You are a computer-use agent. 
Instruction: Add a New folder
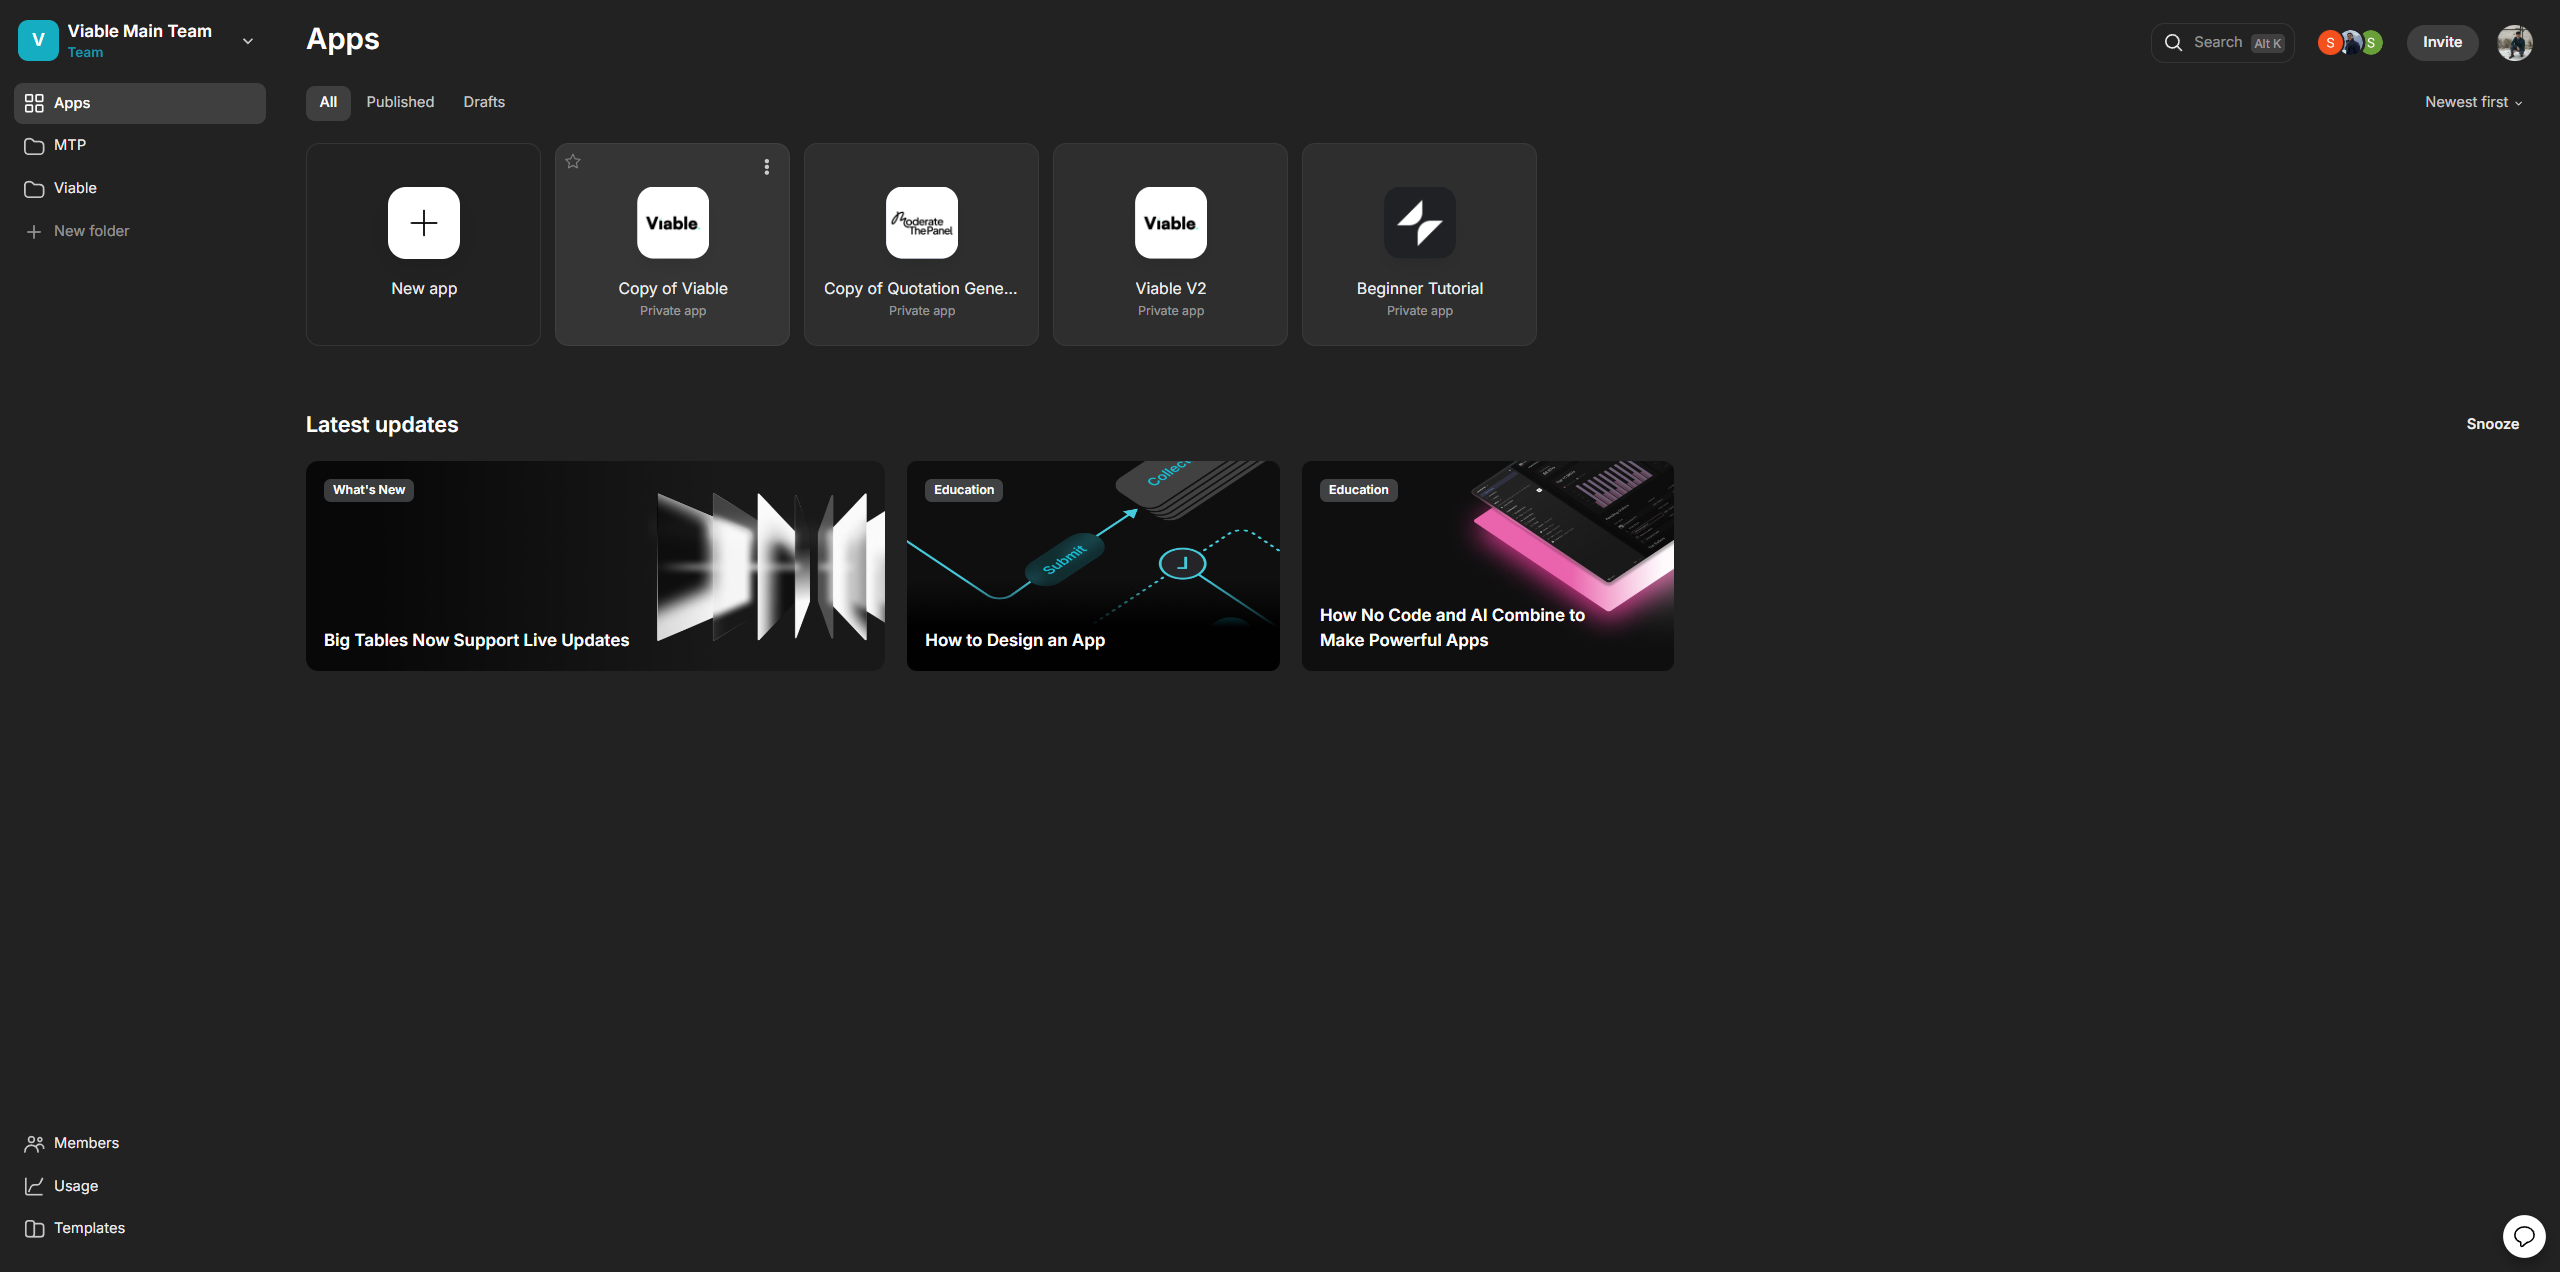coord(91,231)
